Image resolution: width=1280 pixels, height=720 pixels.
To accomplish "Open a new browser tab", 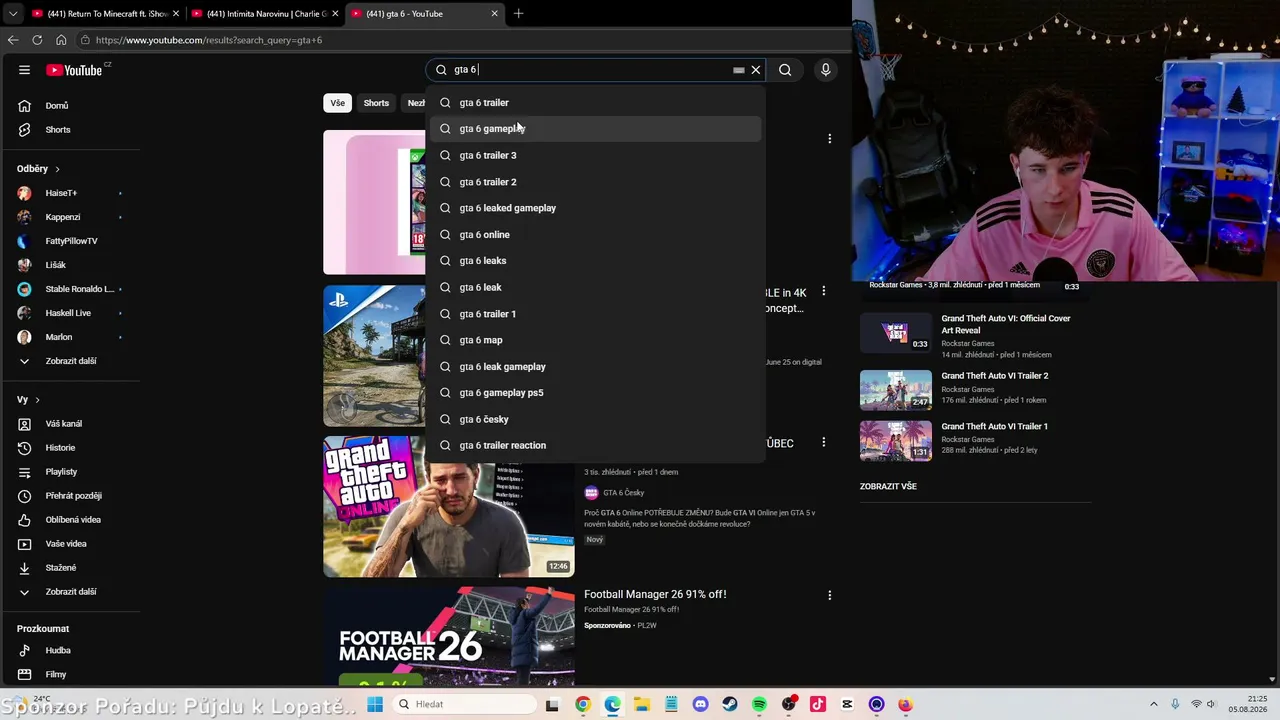I will [x=518, y=14].
